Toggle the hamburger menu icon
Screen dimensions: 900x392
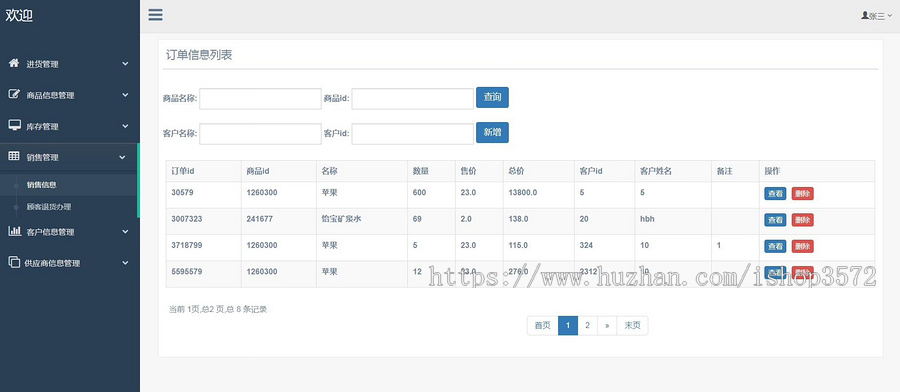155,15
